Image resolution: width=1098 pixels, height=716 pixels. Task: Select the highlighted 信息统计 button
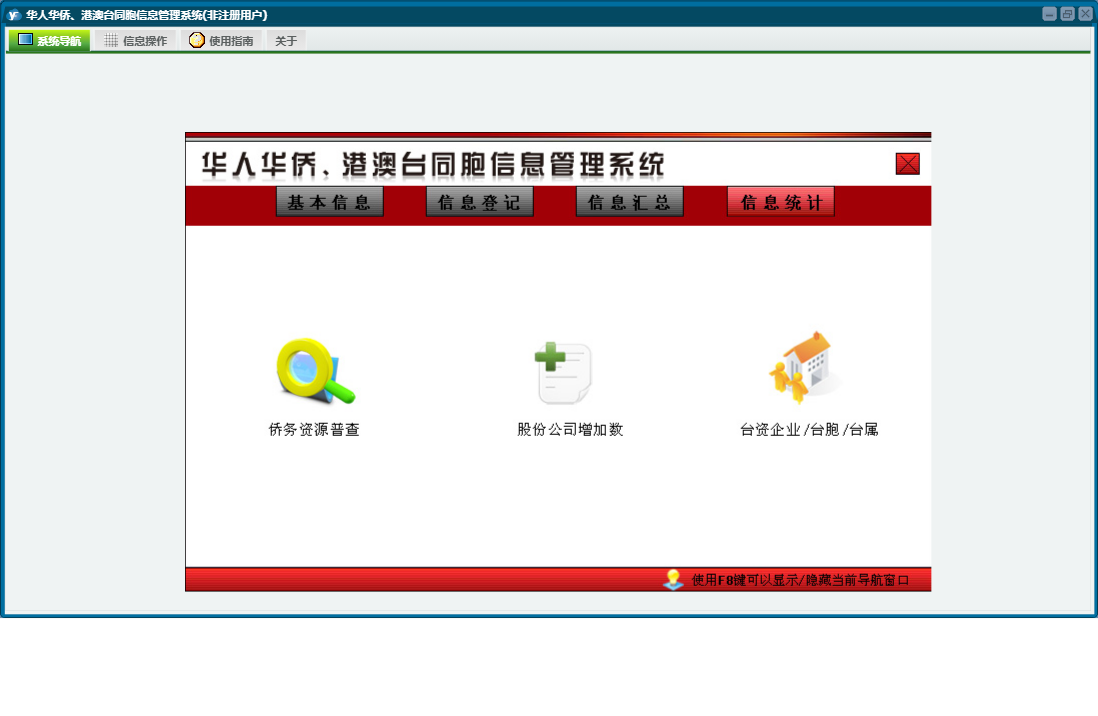pyautogui.click(x=781, y=202)
